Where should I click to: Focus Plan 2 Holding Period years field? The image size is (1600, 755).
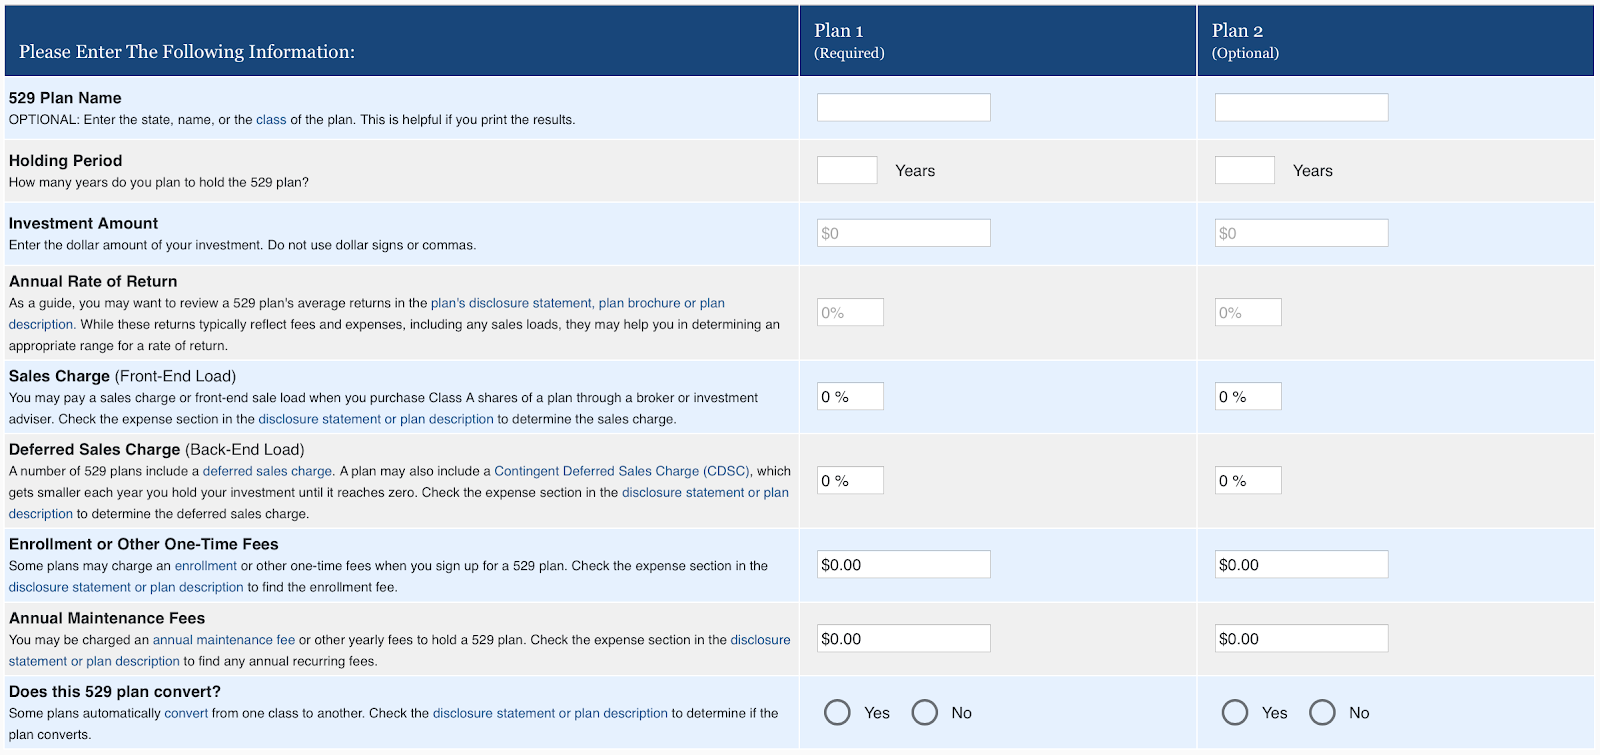(x=1244, y=170)
